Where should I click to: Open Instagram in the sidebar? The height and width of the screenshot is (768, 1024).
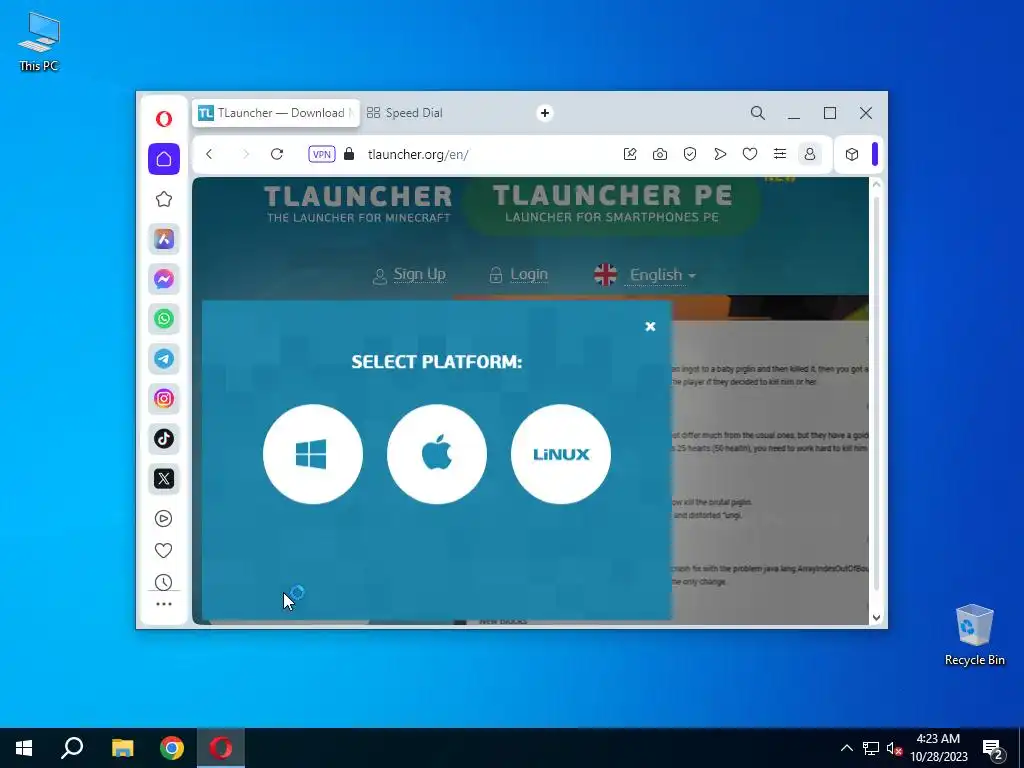pyautogui.click(x=164, y=398)
